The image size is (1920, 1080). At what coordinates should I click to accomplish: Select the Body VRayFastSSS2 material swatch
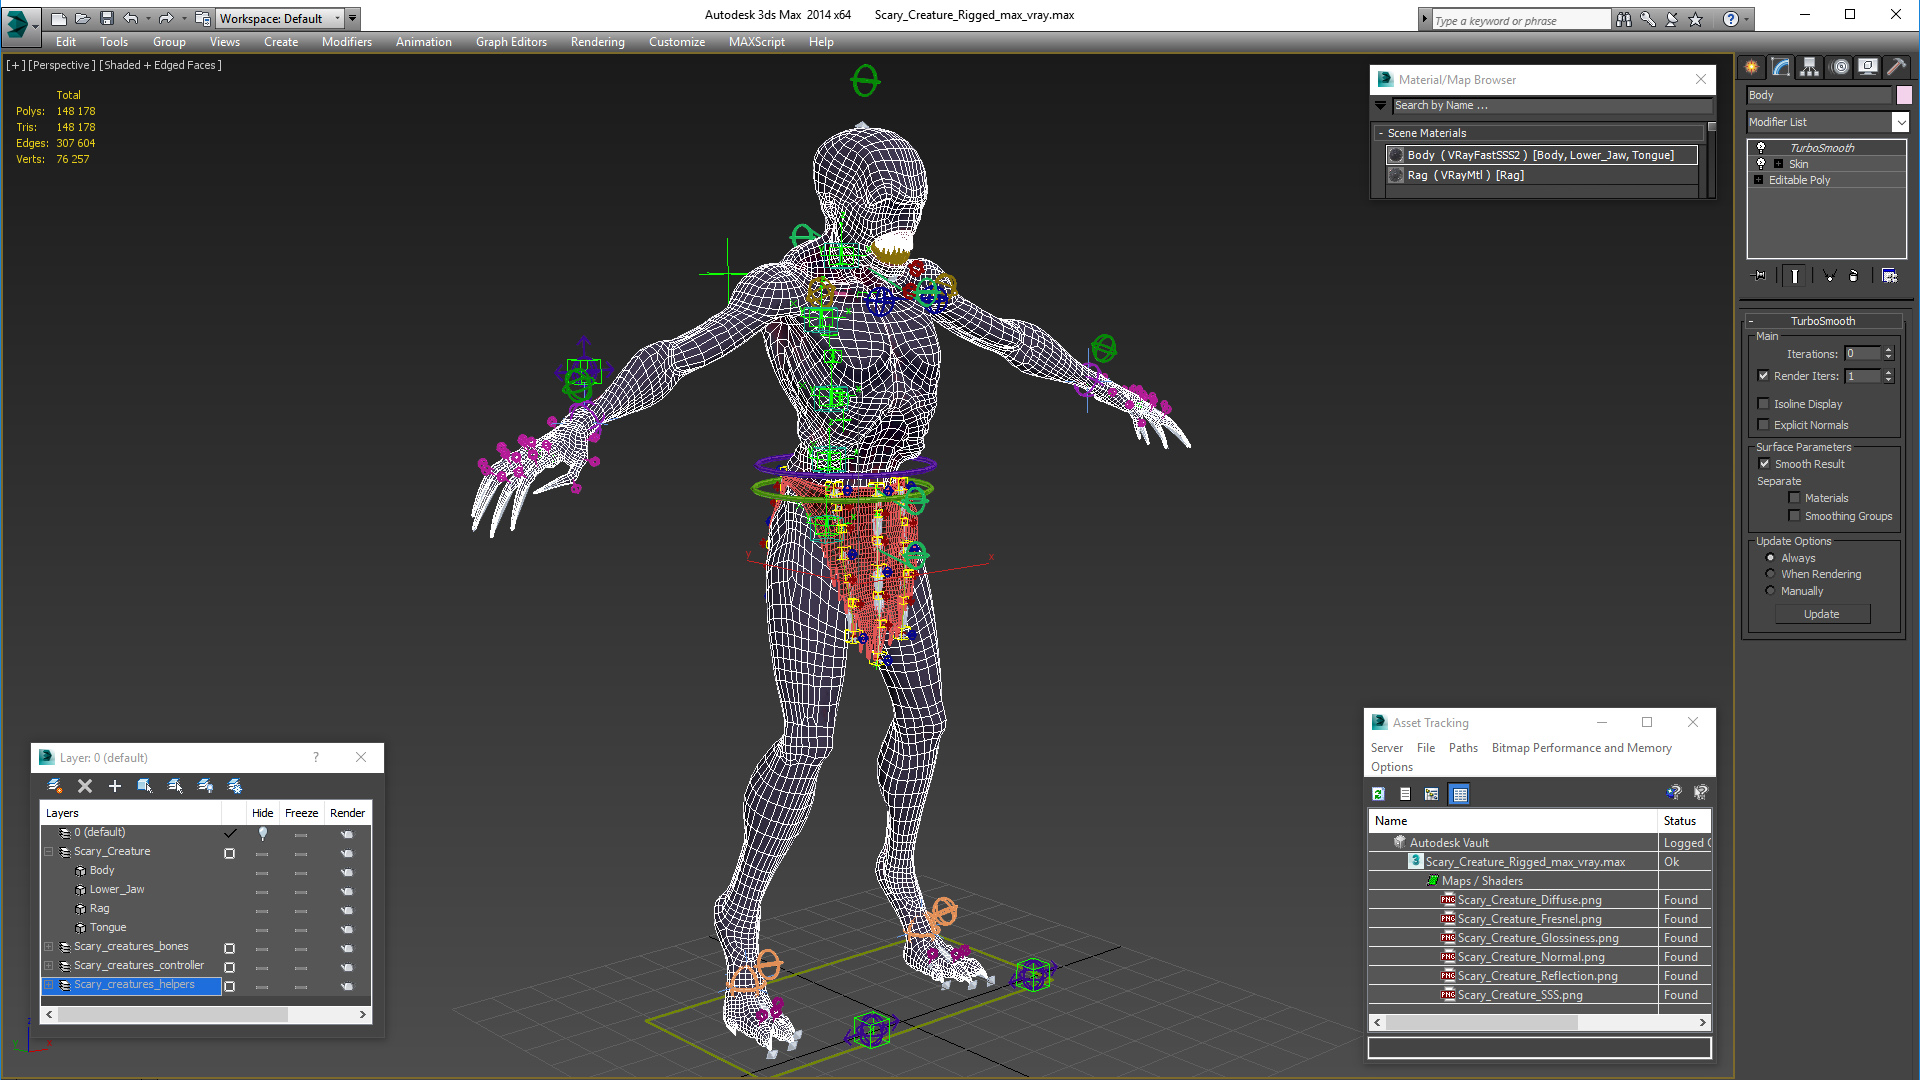point(1396,155)
